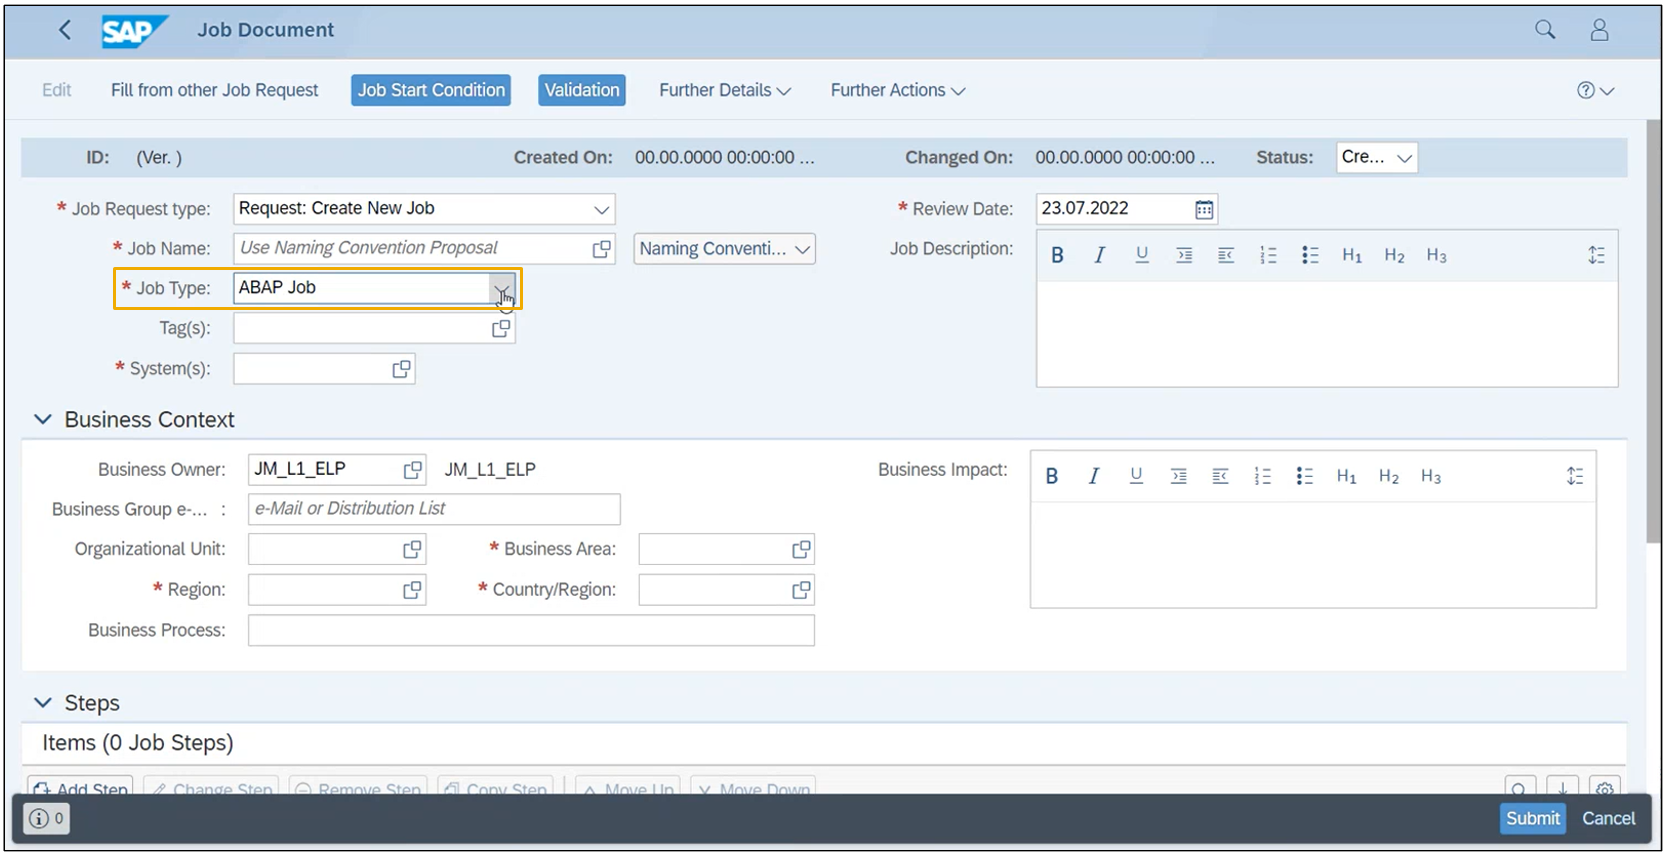The width and height of the screenshot is (1665, 853).
Task: Insert bulleted list in Job Description editor
Action: click(1309, 255)
